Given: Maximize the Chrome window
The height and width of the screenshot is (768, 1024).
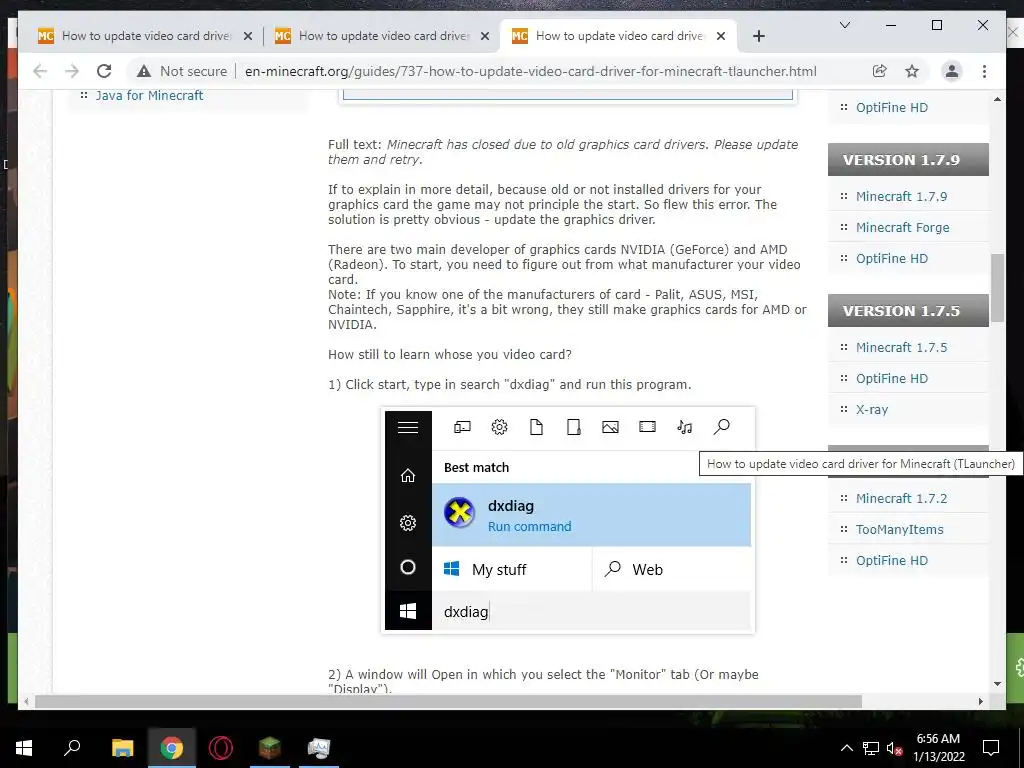Looking at the screenshot, I should (x=936, y=25).
